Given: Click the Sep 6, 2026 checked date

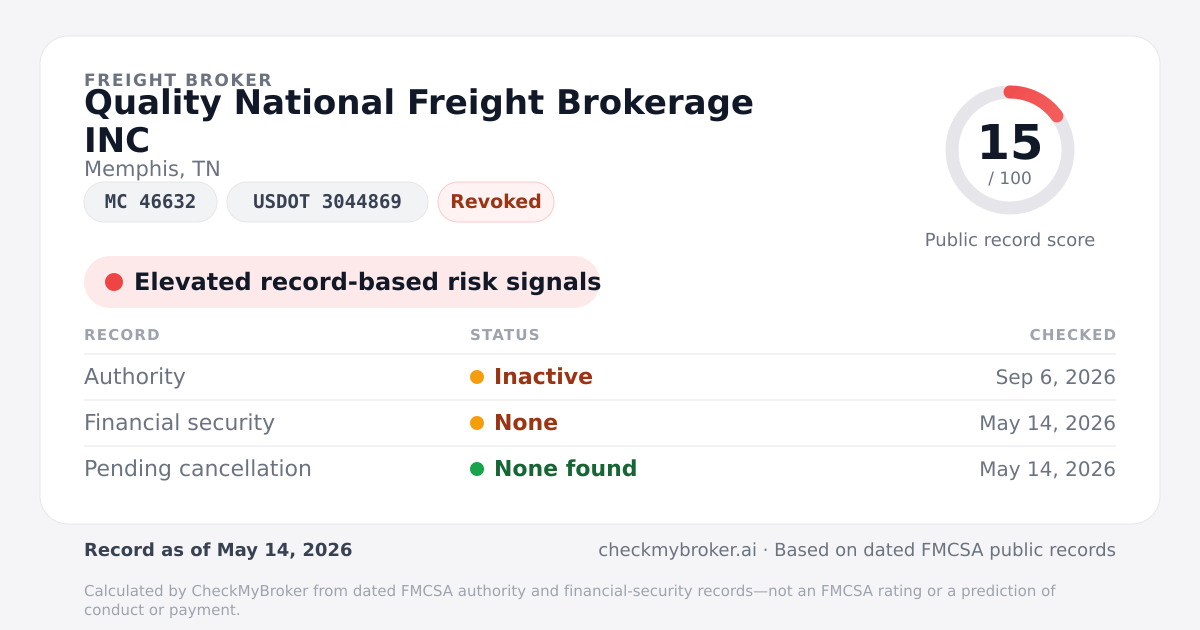Looking at the screenshot, I should click(x=1055, y=377).
